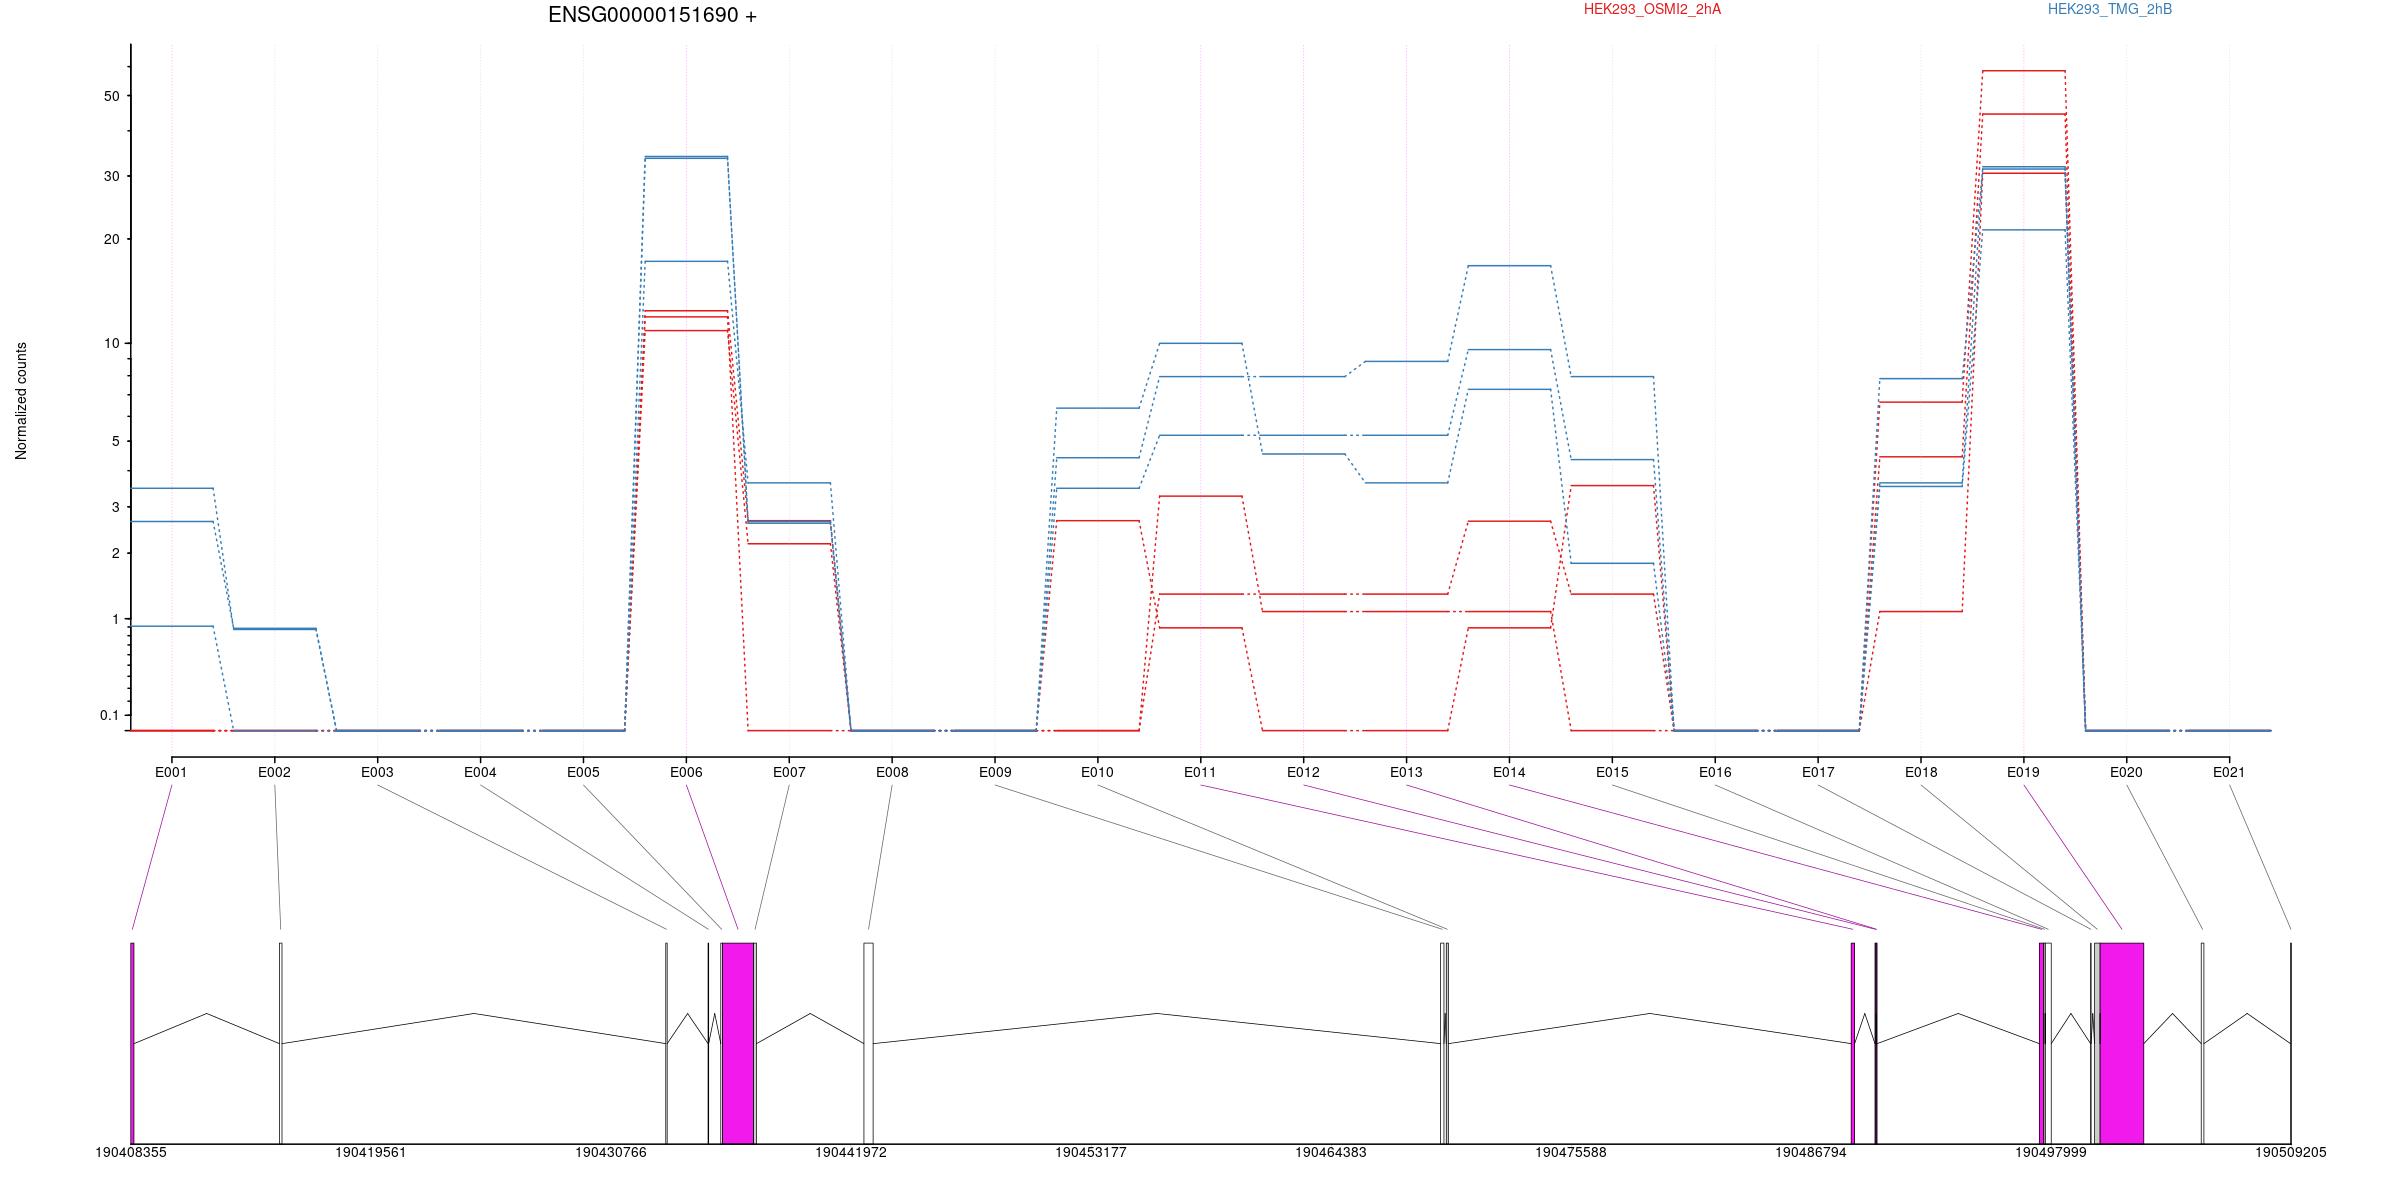This screenshot has height=1200, width=2400.
Task: Click the gene title ENSG00000151690 +
Action: pos(652,15)
